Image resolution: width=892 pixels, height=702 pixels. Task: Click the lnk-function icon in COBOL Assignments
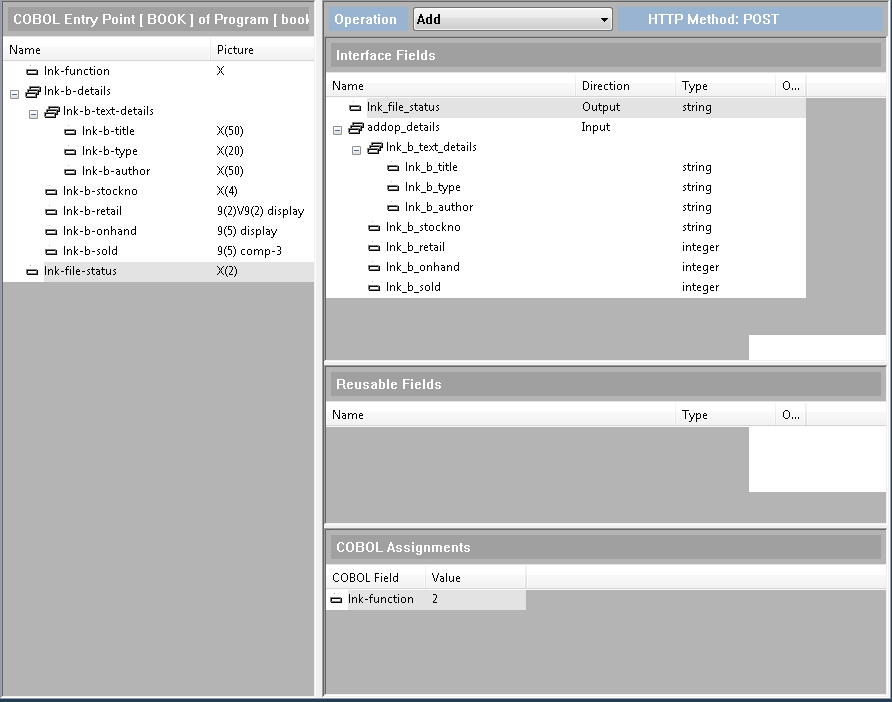[336, 599]
